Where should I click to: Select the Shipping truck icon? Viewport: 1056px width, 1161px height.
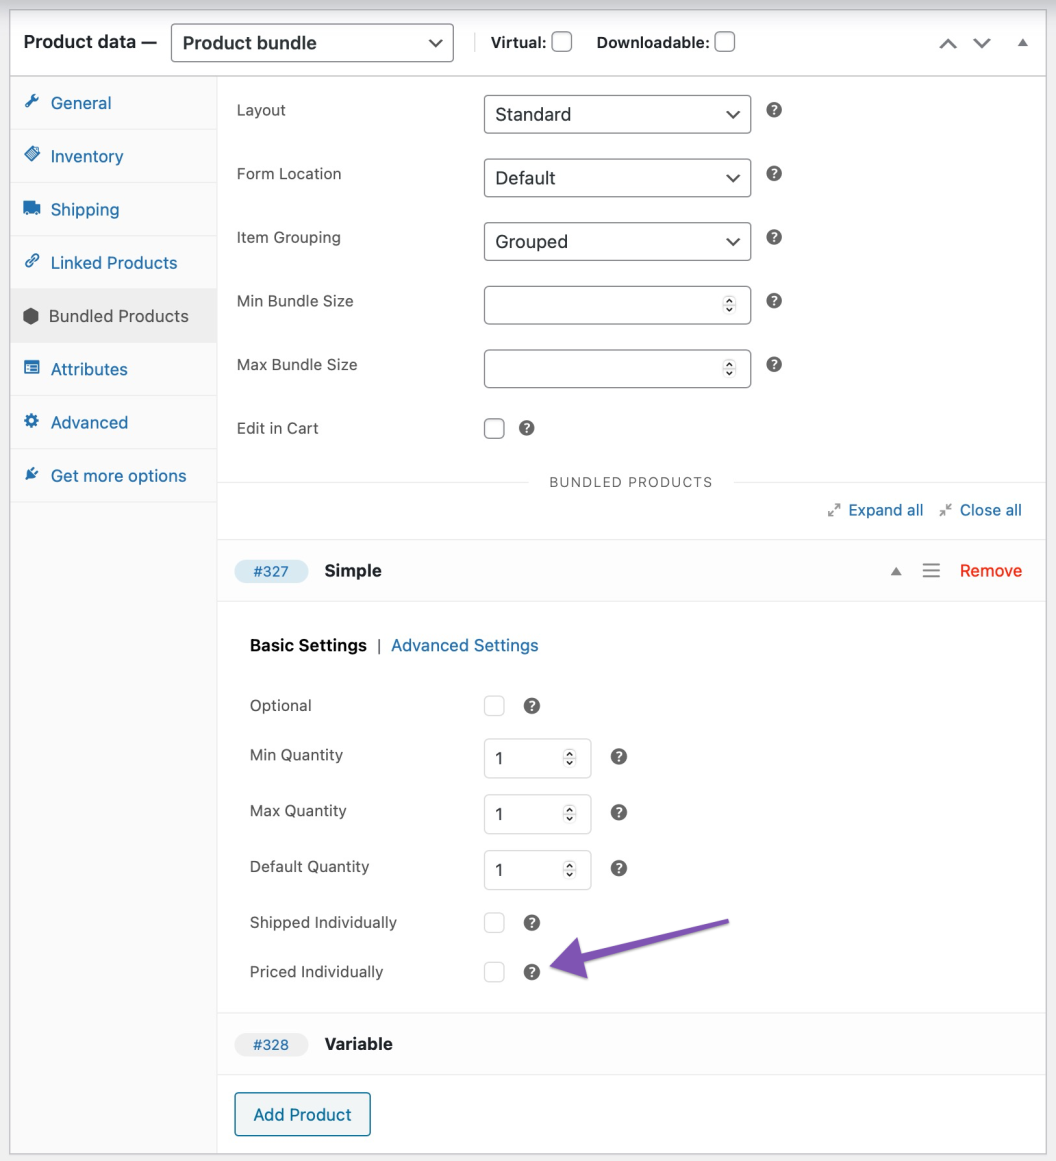32,209
